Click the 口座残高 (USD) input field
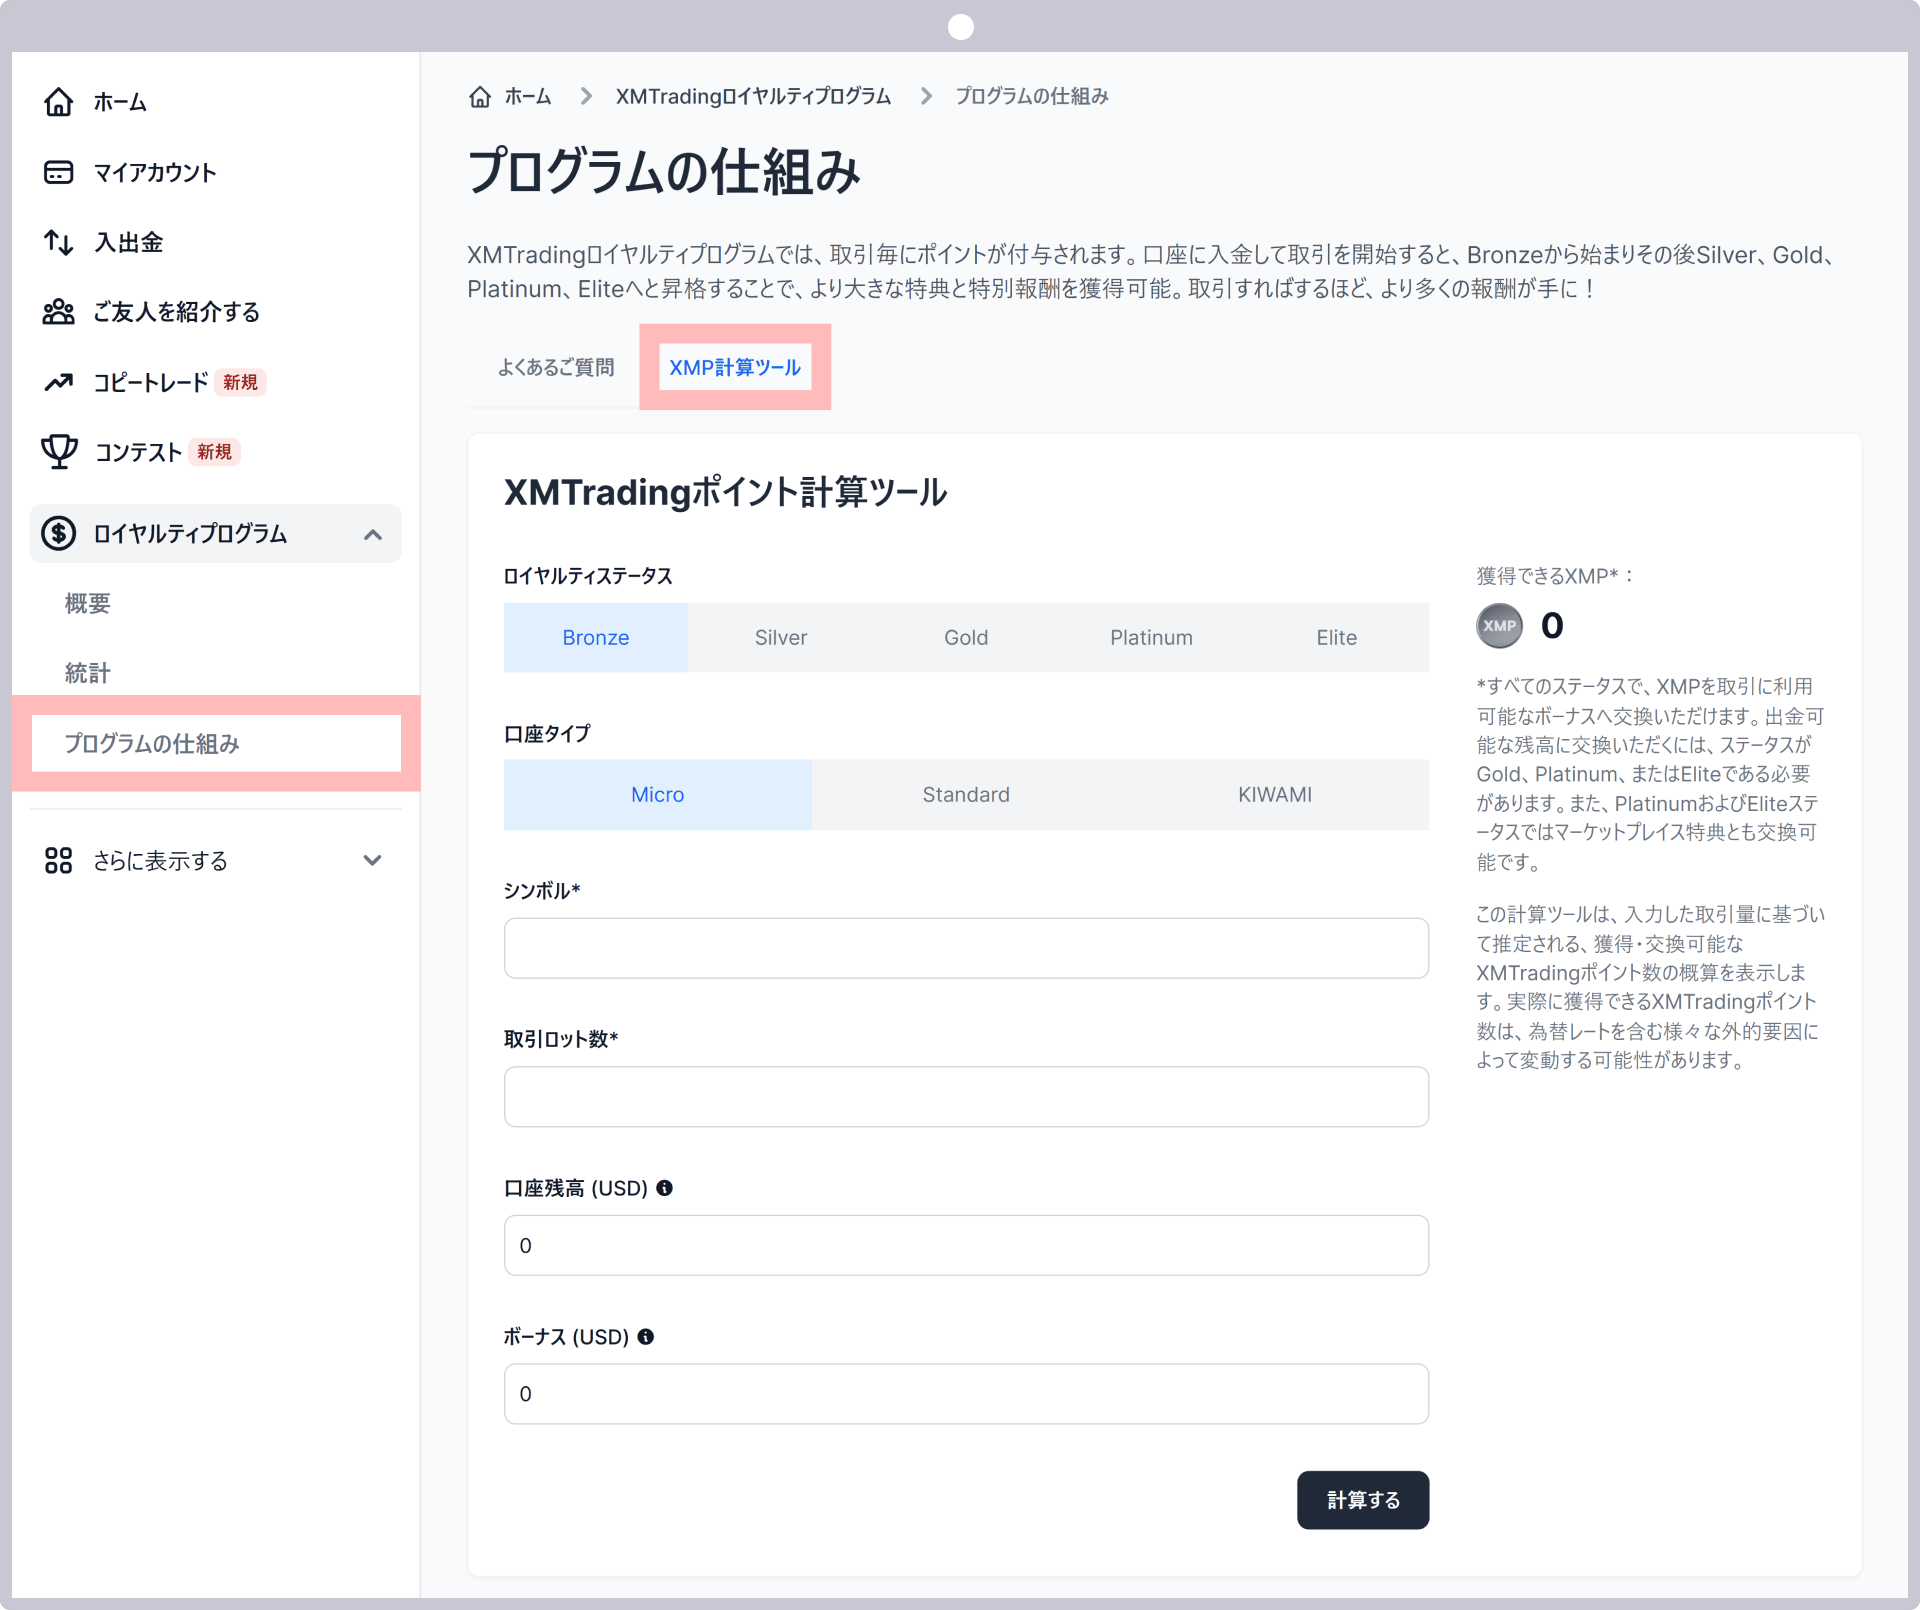This screenshot has width=1920, height=1610. point(966,1245)
